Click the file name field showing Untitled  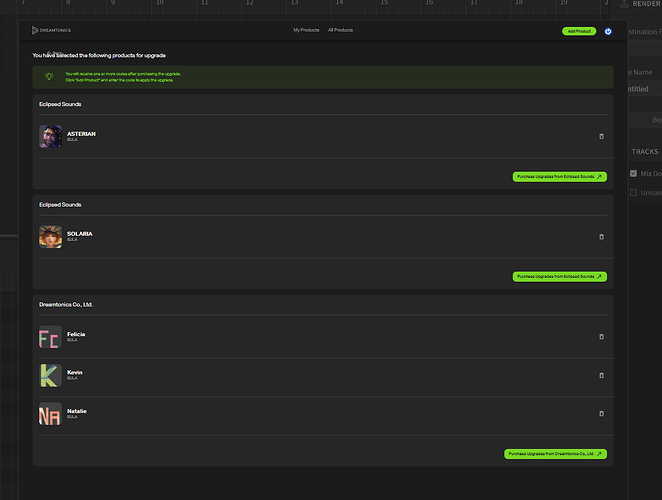point(645,89)
